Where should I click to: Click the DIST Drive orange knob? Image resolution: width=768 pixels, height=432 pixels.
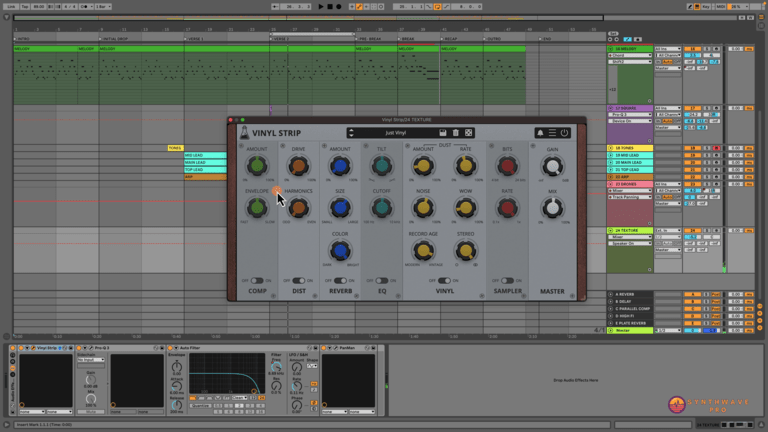click(298, 166)
